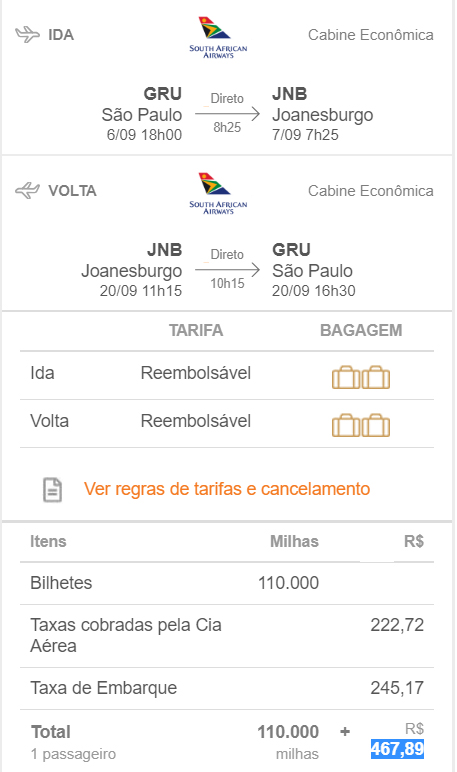Click the Reembolsável fare for Volta
Image resolution: width=457 pixels, height=772 pixels.
pyautogui.click(x=196, y=421)
